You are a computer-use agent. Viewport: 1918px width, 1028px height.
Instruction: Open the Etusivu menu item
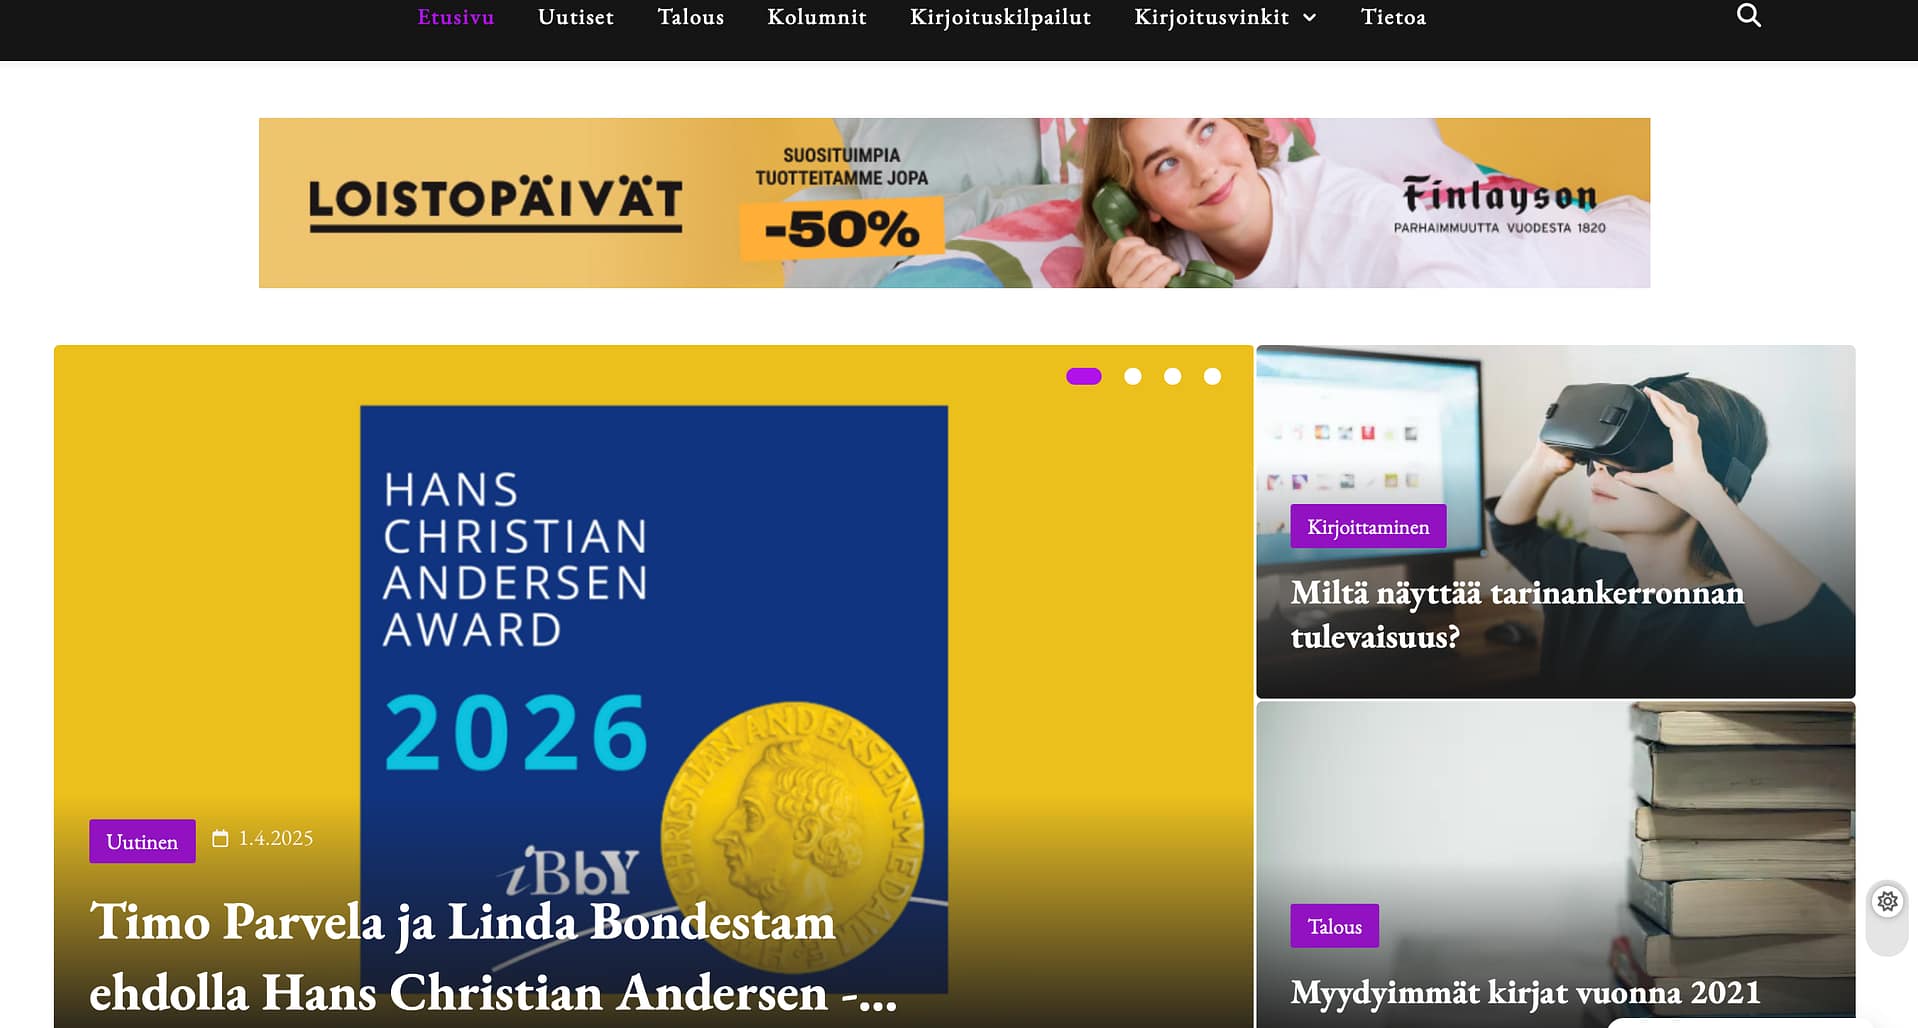[x=456, y=17]
